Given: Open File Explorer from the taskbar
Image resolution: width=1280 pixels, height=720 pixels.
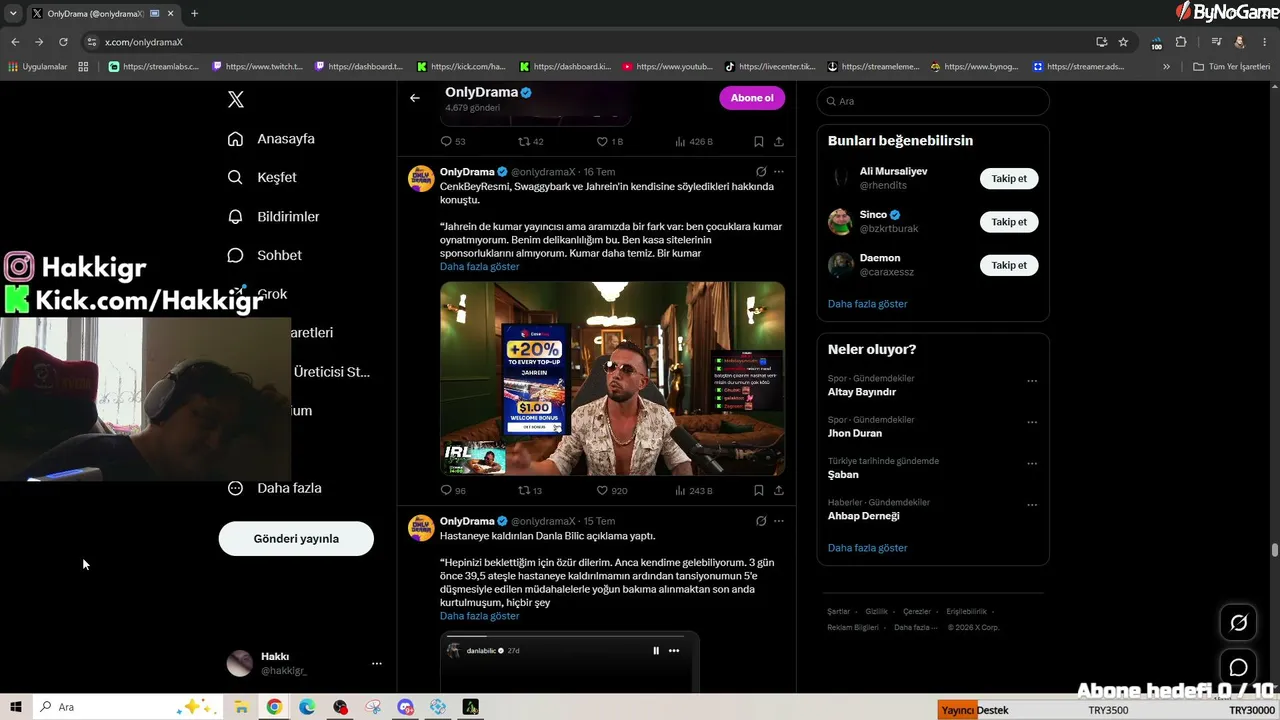Looking at the screenshot, I should pos(241,707).
